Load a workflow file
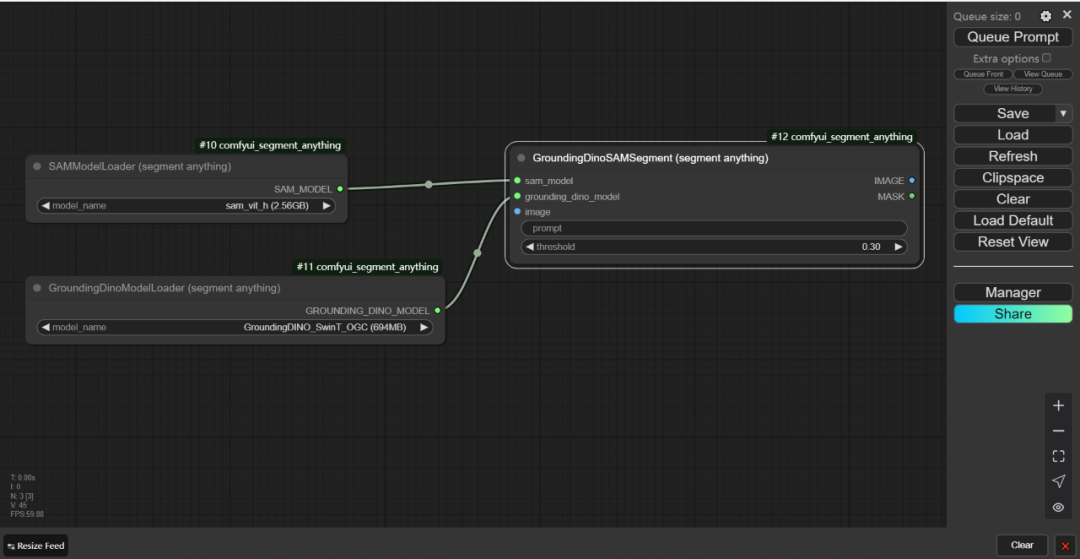Screen dimensions: 1080x559 (x=1012, y=135)
